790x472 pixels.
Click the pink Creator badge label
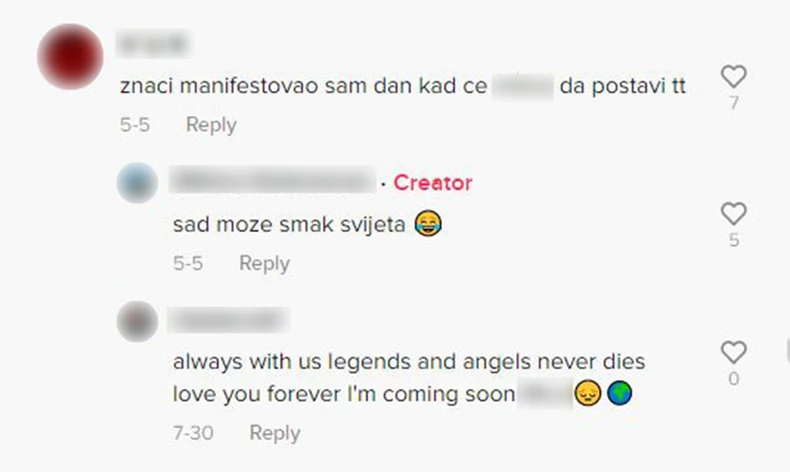(x=433, y=182)
